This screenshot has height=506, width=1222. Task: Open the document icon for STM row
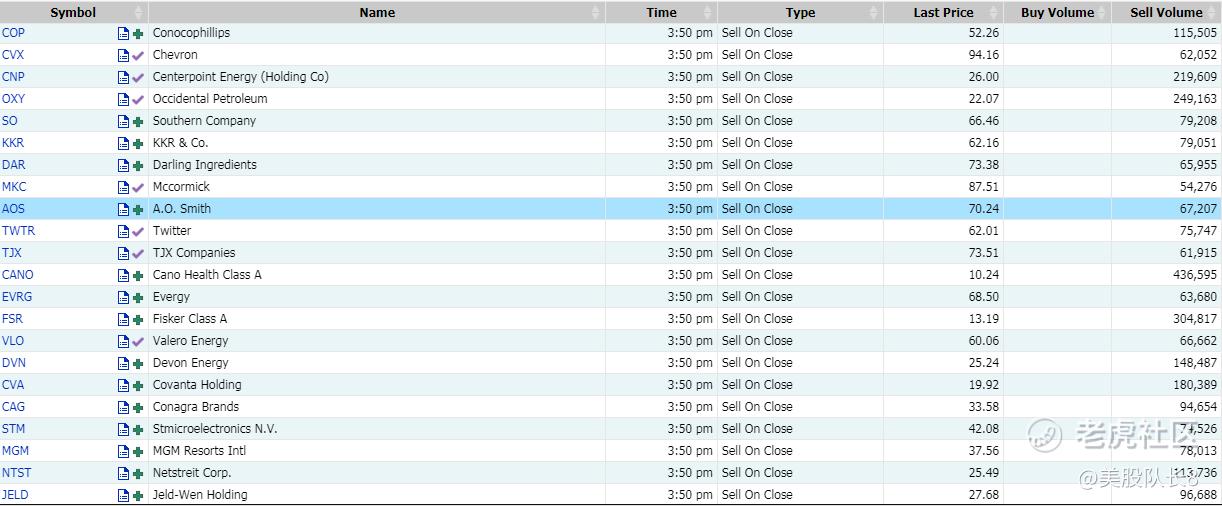point(123,429)
